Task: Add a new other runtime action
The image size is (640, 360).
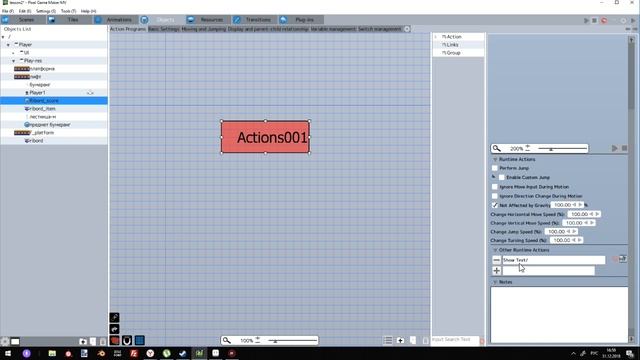Action: pyautogui.click(x=496, y=270)
